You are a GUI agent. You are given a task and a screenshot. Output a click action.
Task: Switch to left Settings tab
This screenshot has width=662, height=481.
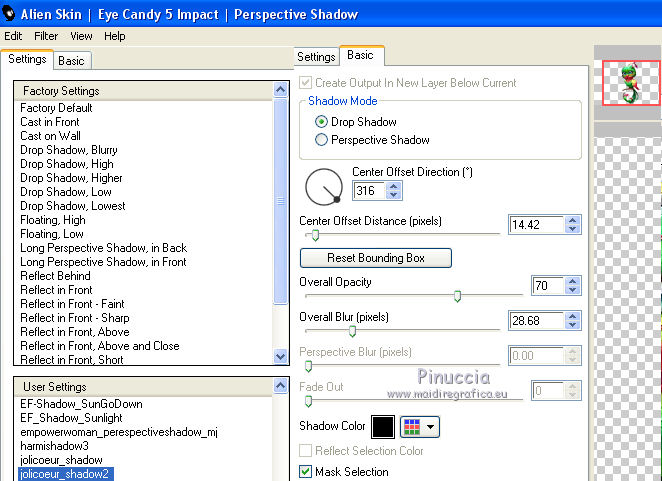[27, 59]
